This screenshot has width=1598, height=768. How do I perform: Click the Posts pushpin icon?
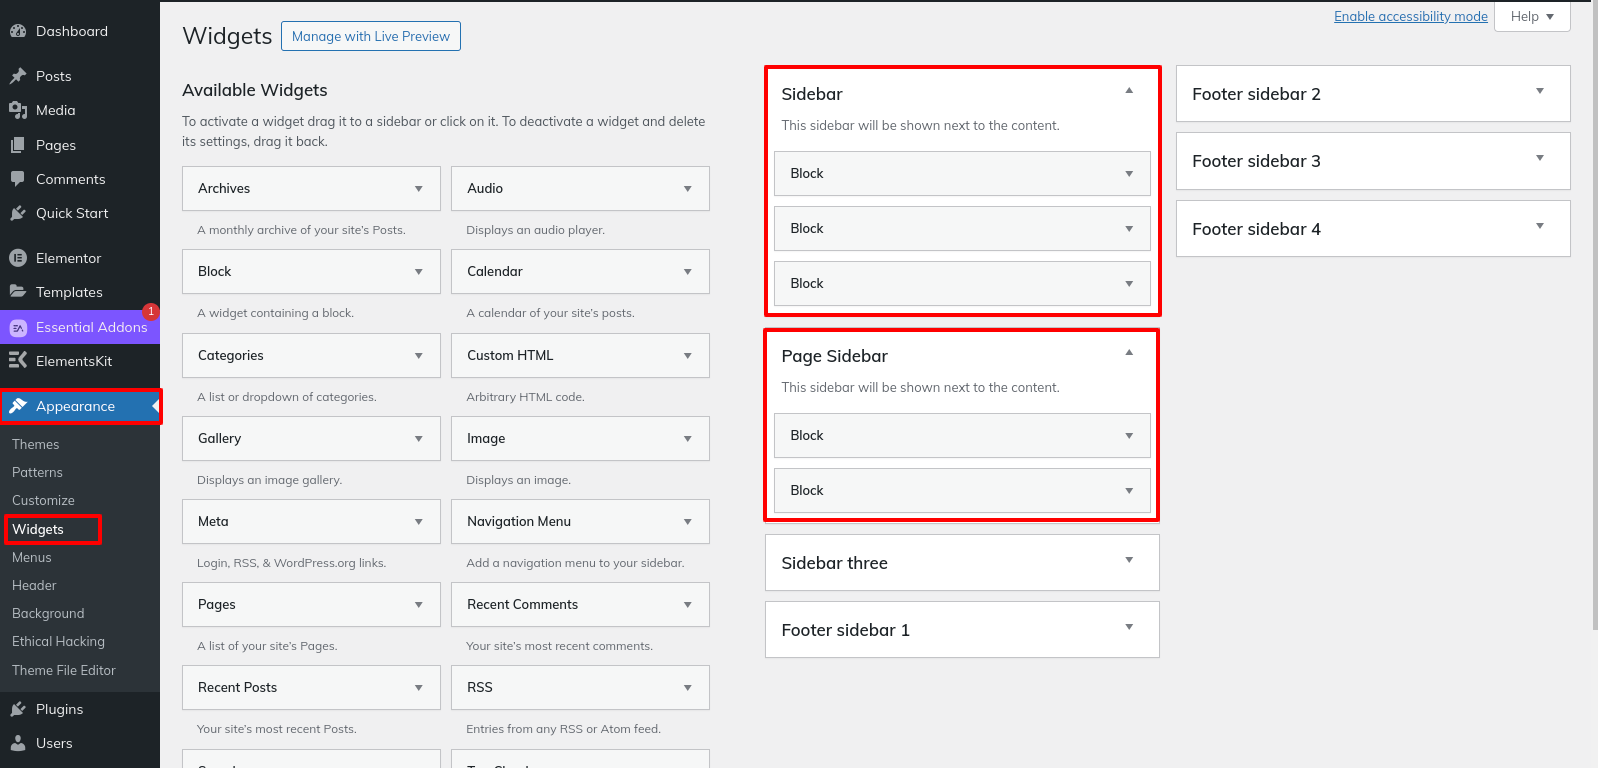18,76
